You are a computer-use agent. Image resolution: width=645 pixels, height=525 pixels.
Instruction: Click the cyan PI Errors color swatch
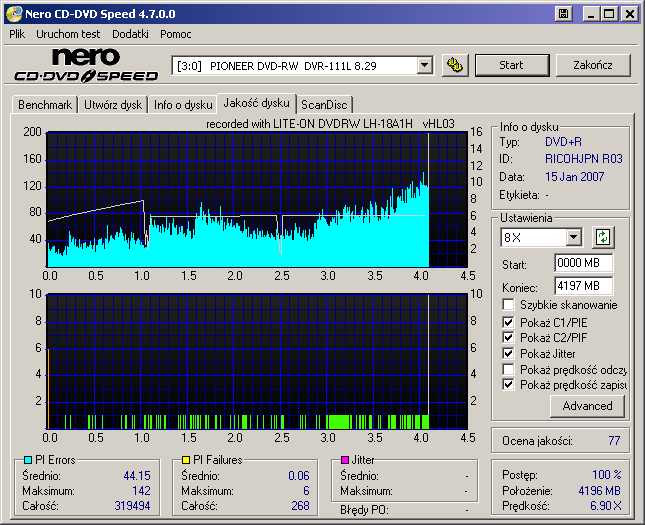pyautogui.click(x=28, y=460)
